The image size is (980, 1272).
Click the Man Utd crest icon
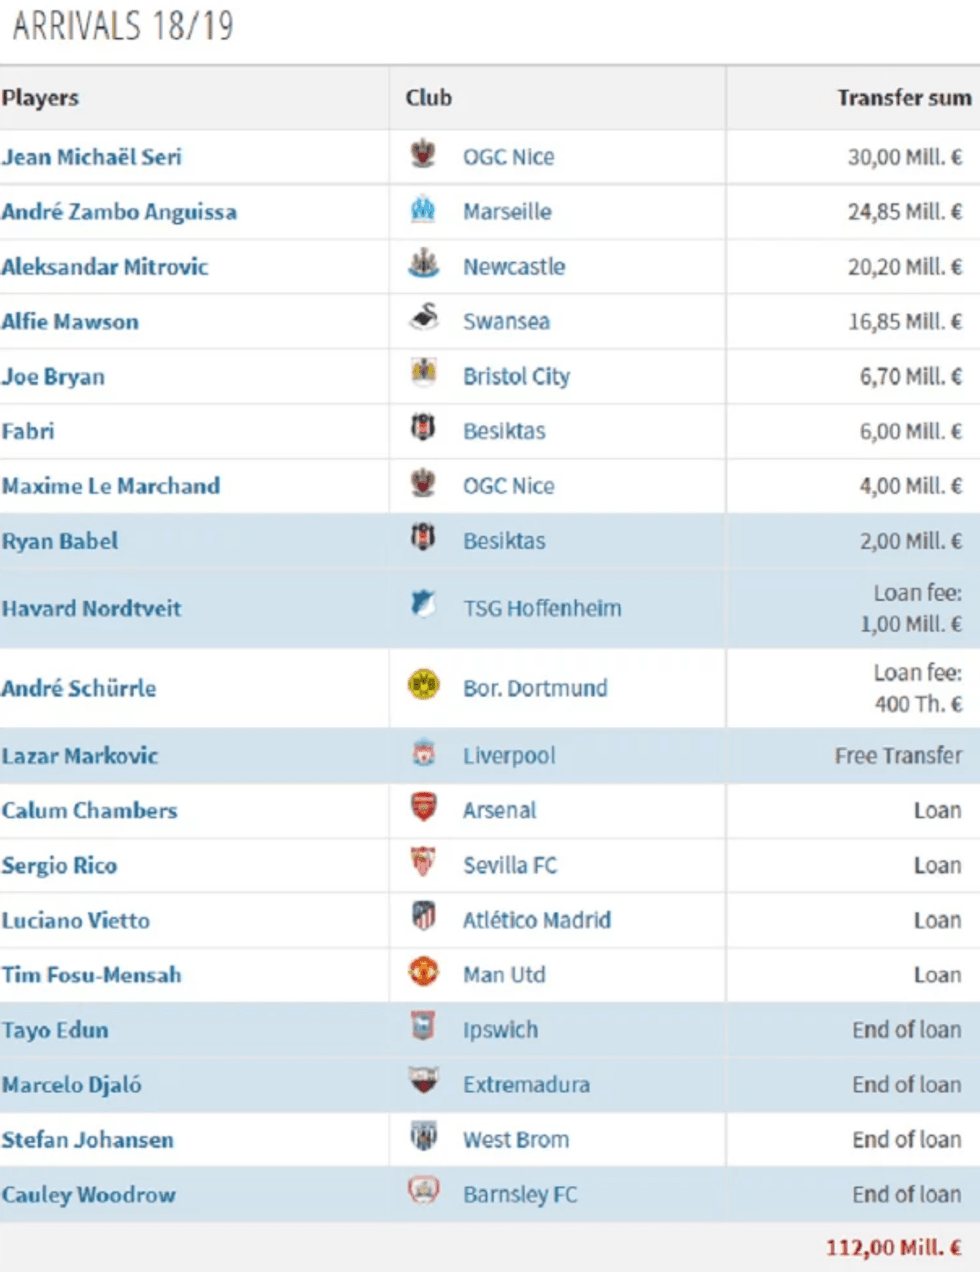pyautogui.click(x=423, y=972)
